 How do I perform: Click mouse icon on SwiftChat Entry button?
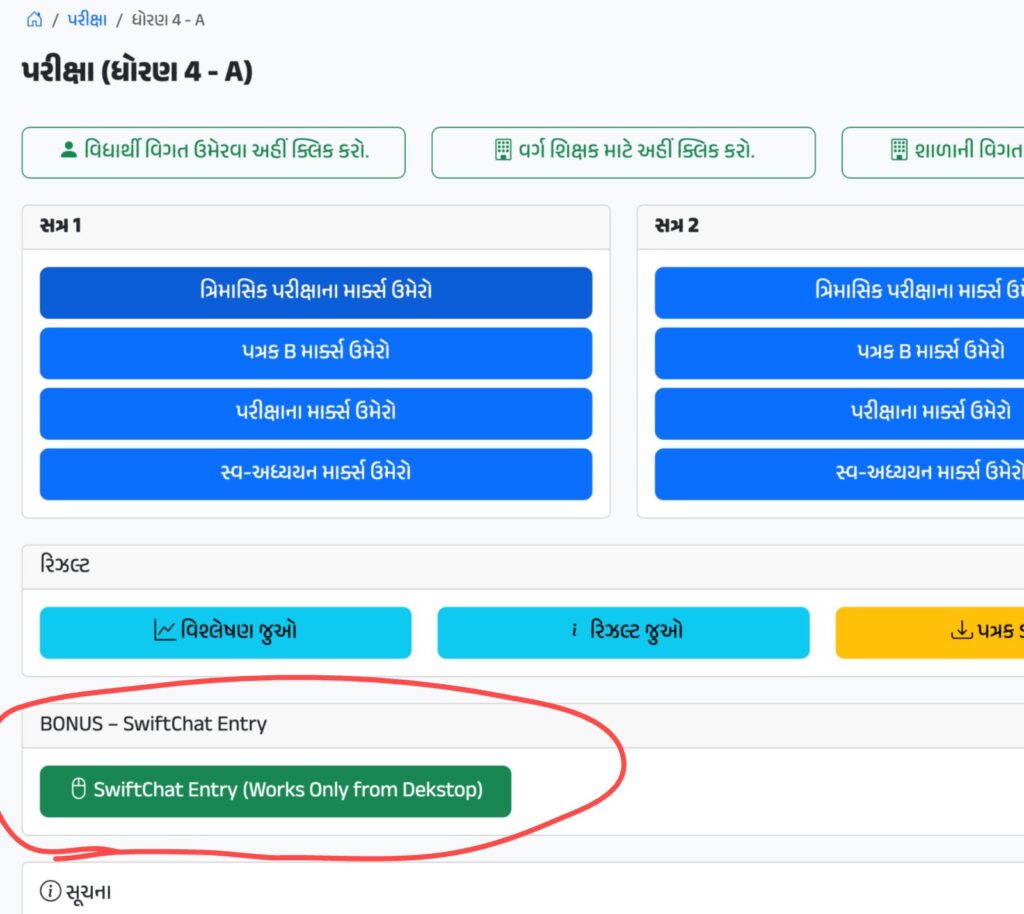click(x=79, y=790)
